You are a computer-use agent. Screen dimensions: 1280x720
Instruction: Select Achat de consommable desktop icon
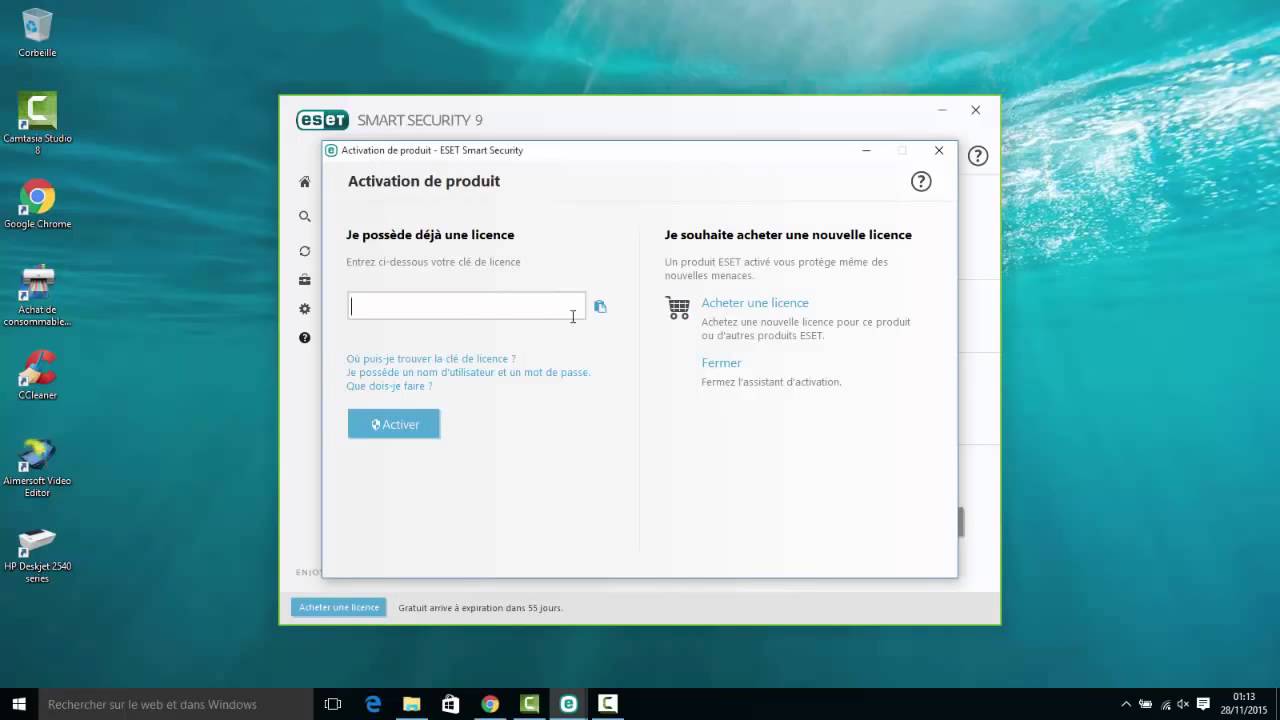(37, 297)
